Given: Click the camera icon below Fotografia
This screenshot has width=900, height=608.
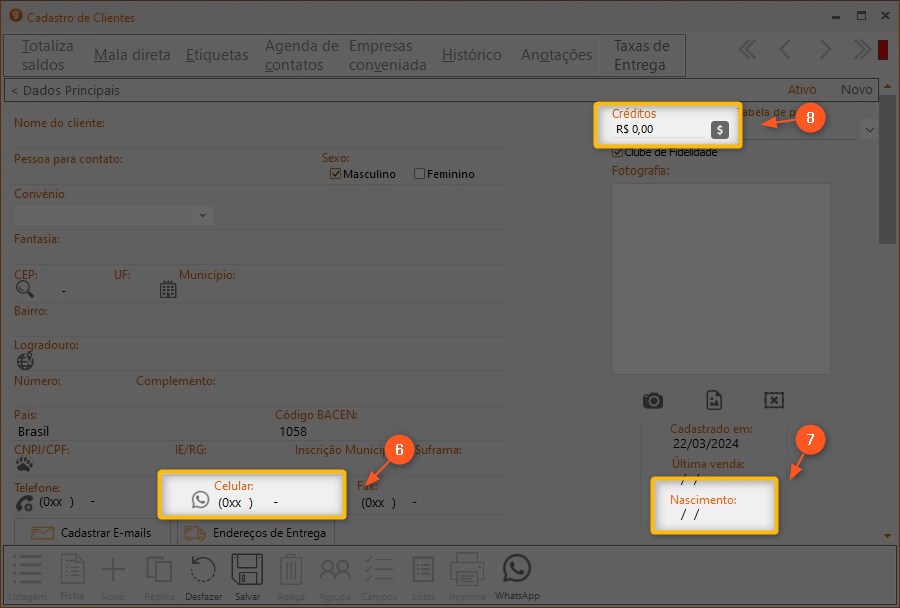Looking at the screenshot, I should [x=653, y=400].
